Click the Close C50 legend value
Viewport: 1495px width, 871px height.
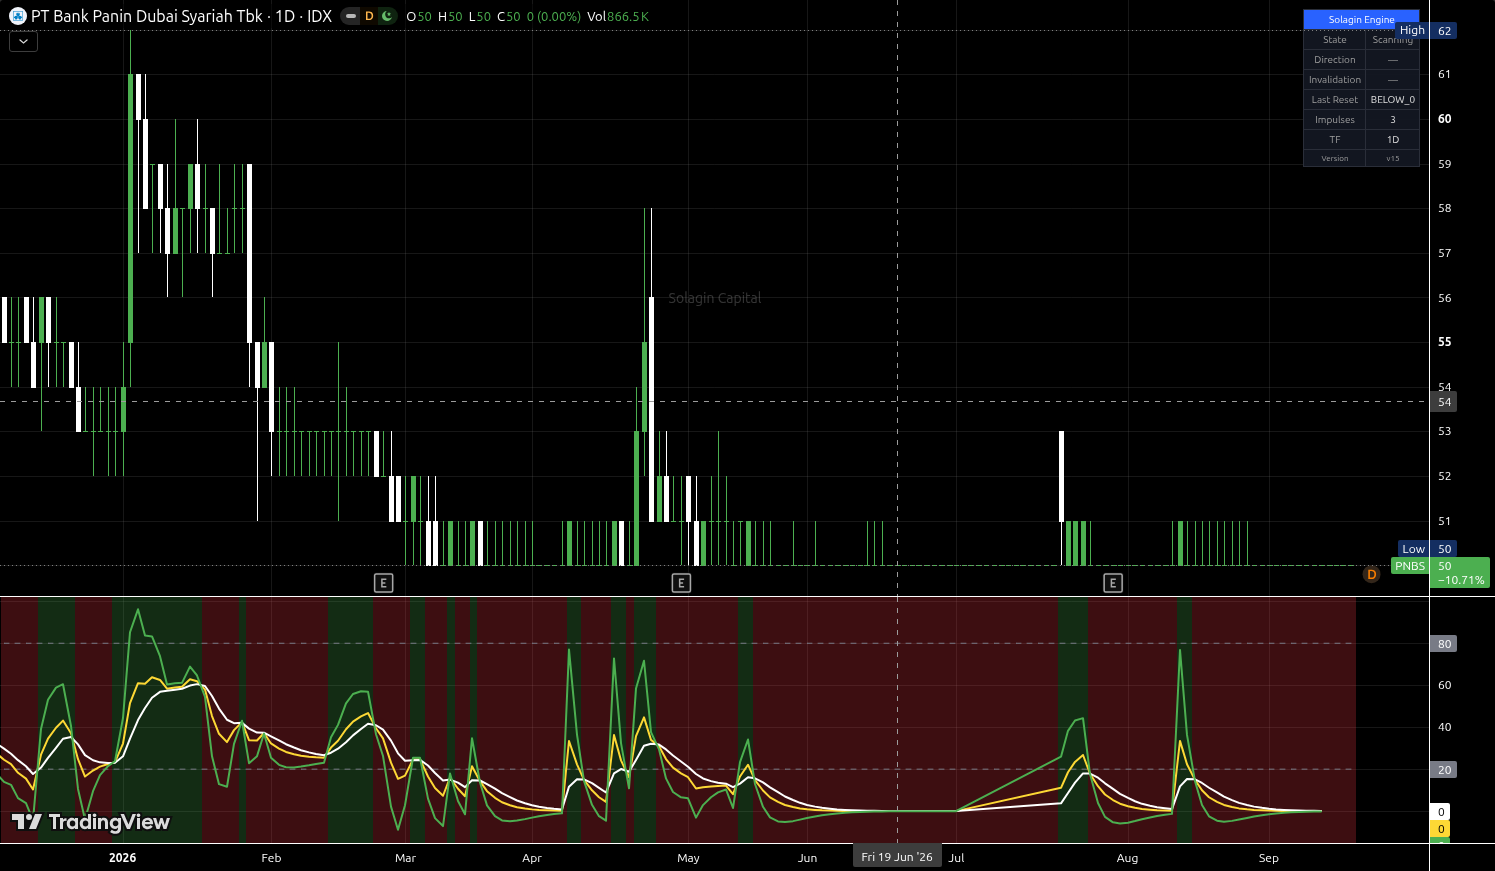pyautogui.click(x=509, y=16)
